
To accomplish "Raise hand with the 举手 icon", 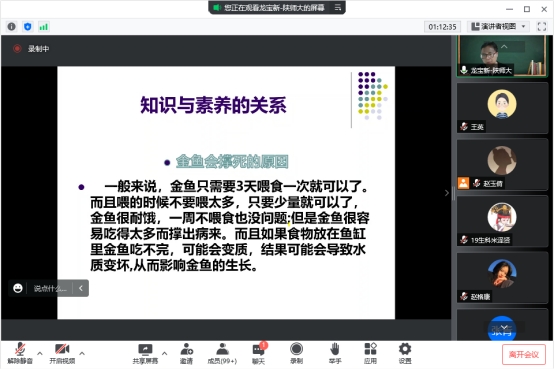I will pos(335,353).
